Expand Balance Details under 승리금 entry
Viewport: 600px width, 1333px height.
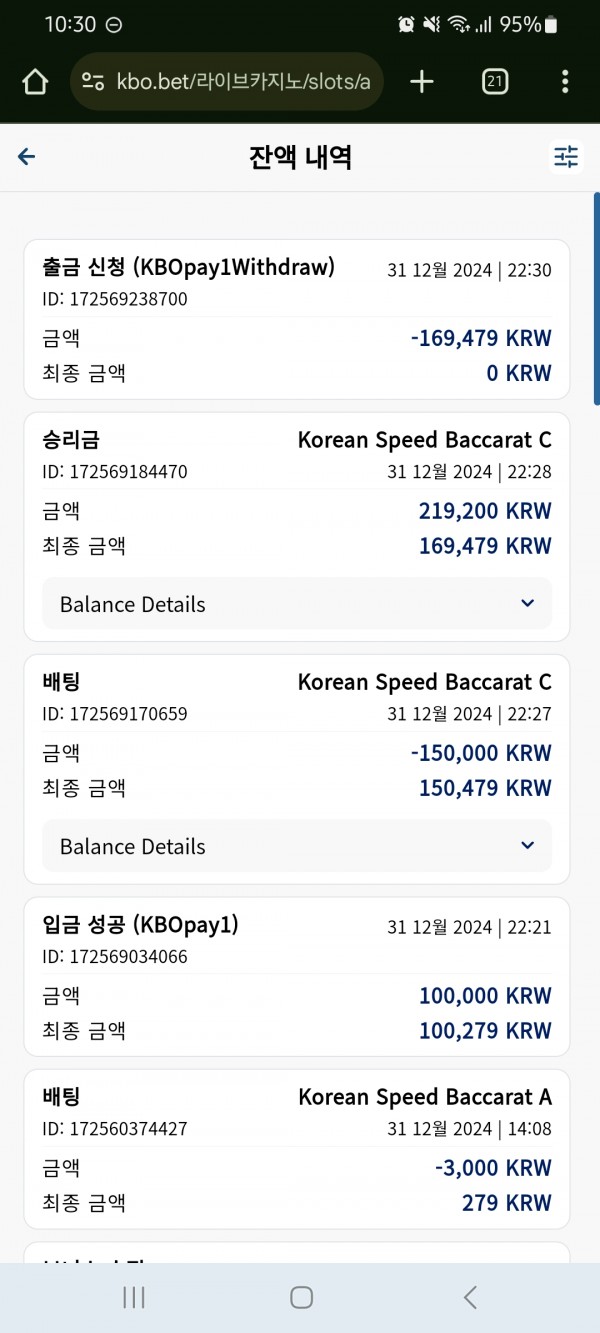(x=297, y=604)
